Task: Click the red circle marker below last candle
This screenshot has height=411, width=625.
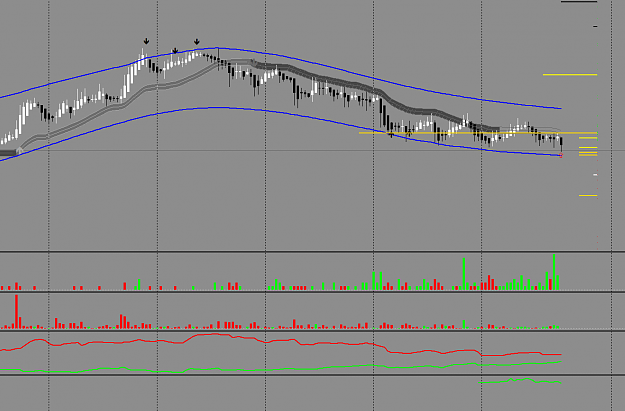Action: pyautogui.click(x=561, y=156)
